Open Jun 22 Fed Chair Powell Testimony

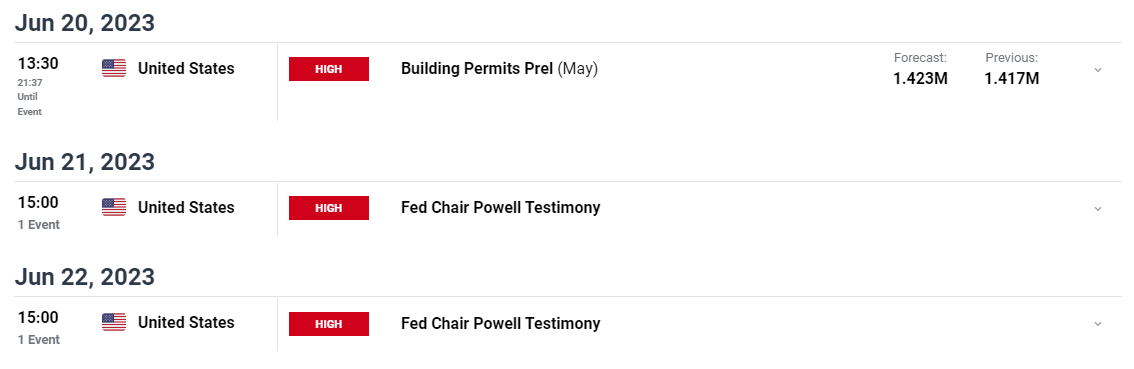point(500,323)
